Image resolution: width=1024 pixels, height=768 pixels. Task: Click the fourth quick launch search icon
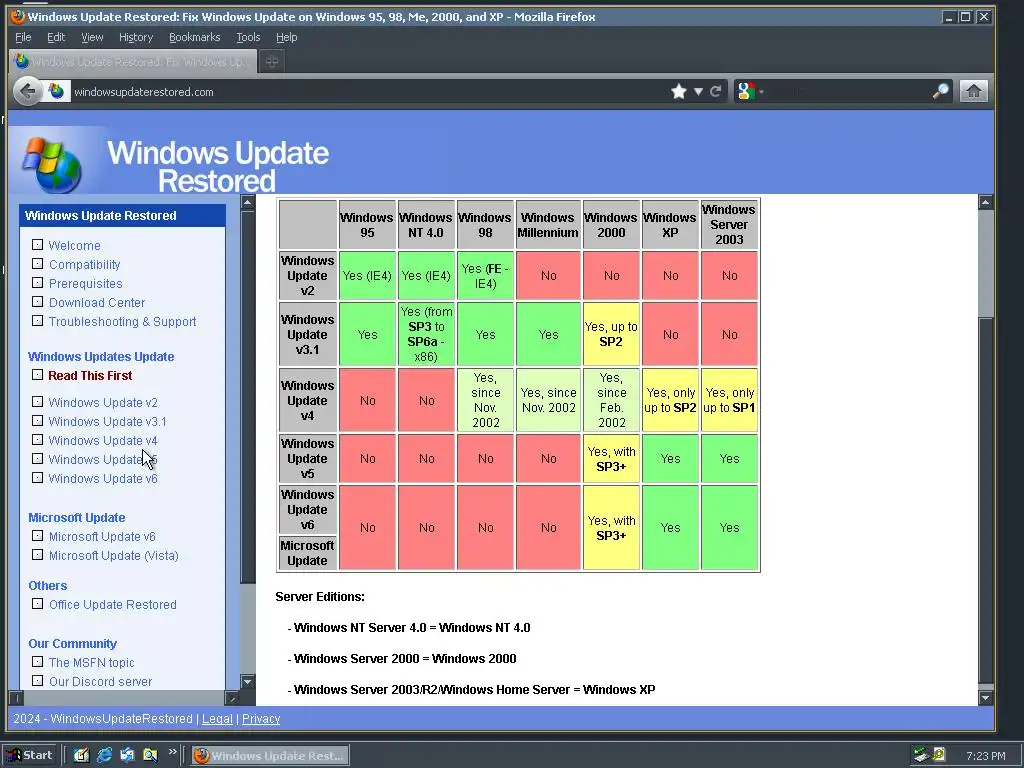(x=150, y=755)
